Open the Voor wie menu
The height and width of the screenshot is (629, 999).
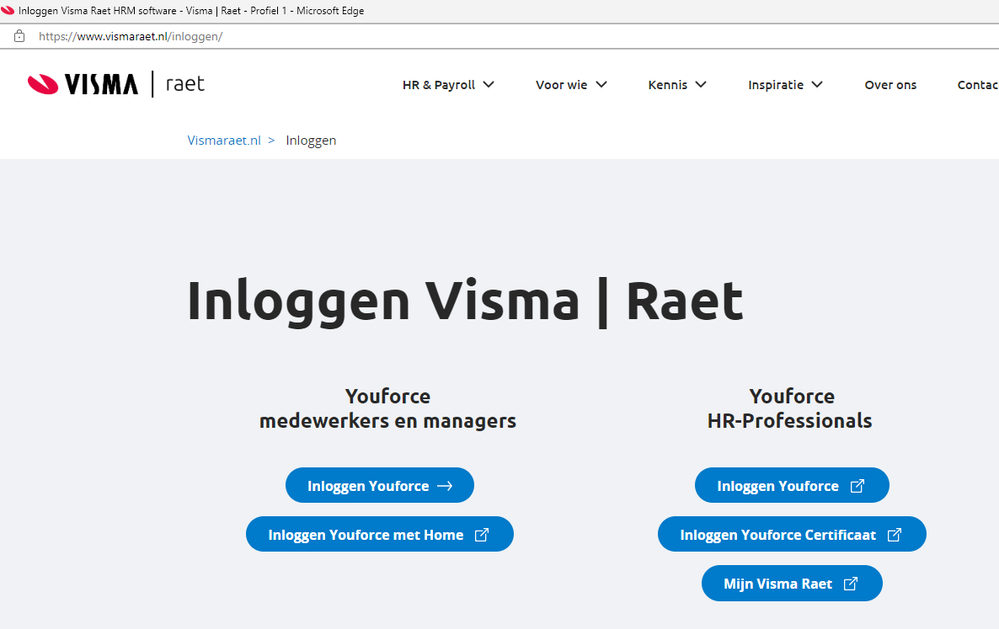(571, 85)
